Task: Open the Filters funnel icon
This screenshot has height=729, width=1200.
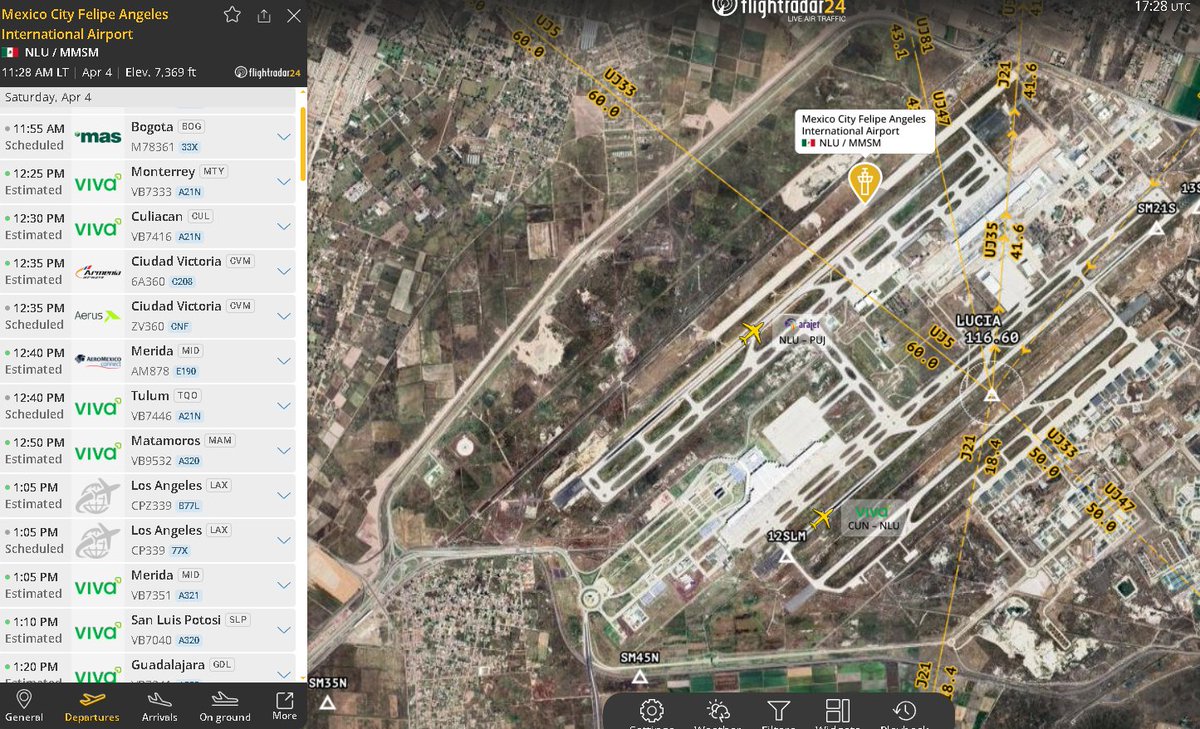Action: (x=778, y=711)
